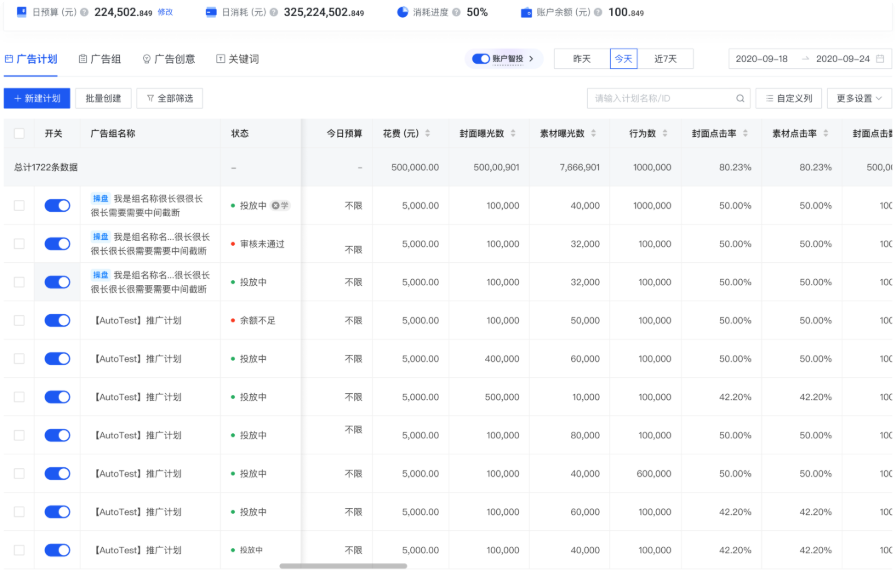Image resolution: width=895 pixels, height=574 pixels.
Task: Click the 新建计划 button
Action: [x=37, y=98]
